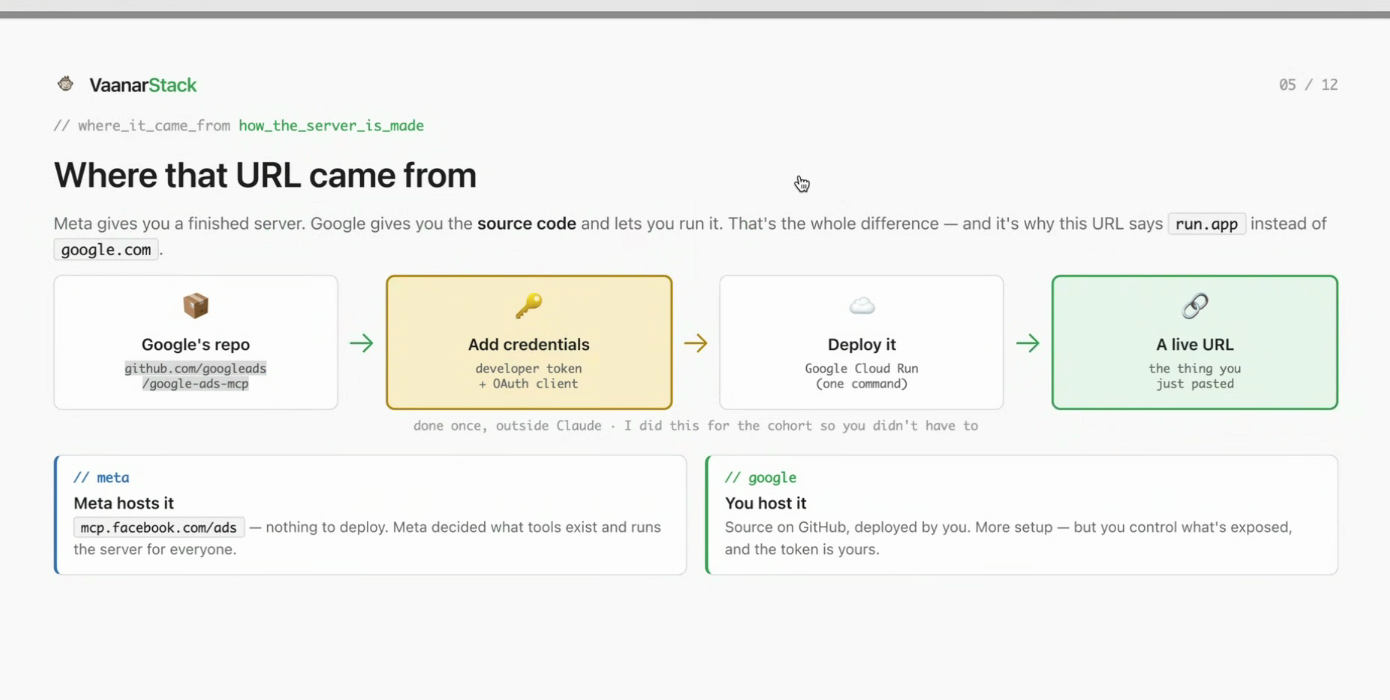This screenshot has width=1390, height=700.
Task: Click the chain link icon in A live URL card
Action: click(1195, 305)
